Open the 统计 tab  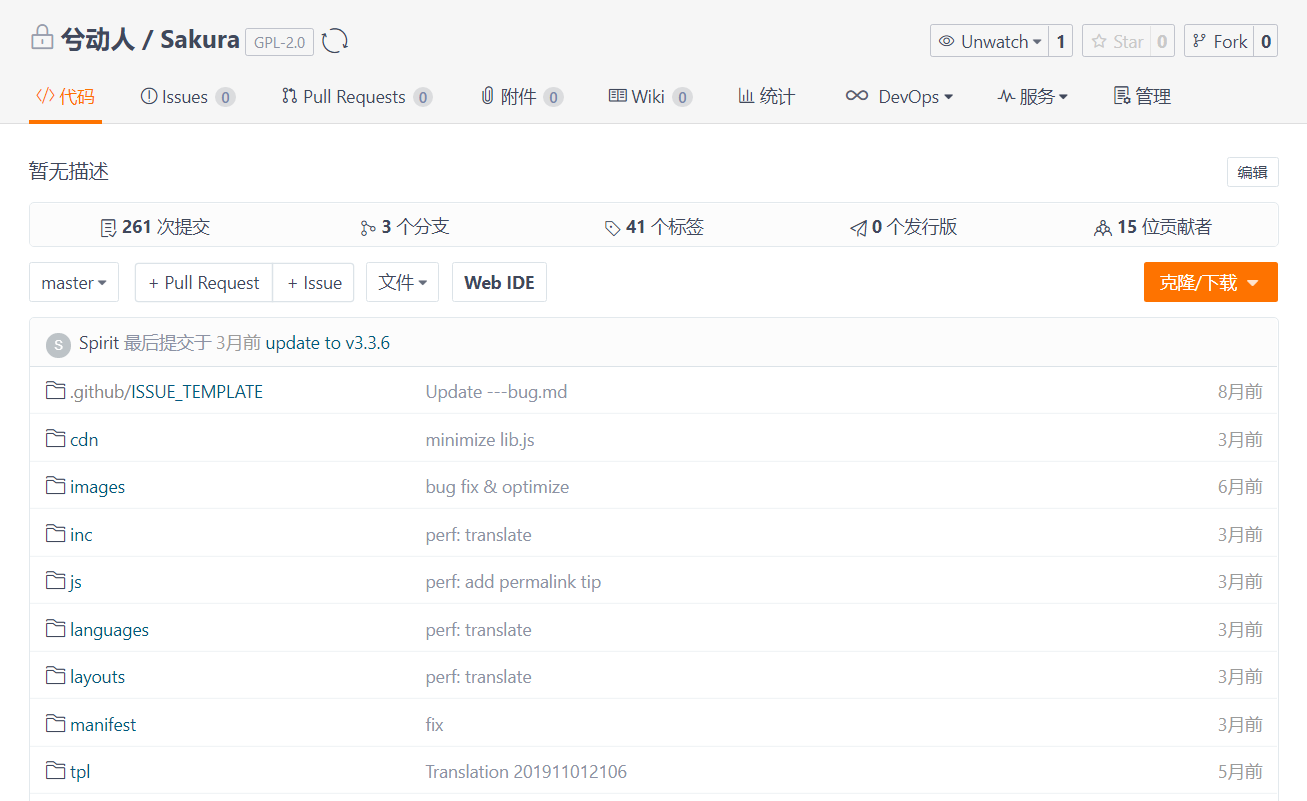click(766, 96)
